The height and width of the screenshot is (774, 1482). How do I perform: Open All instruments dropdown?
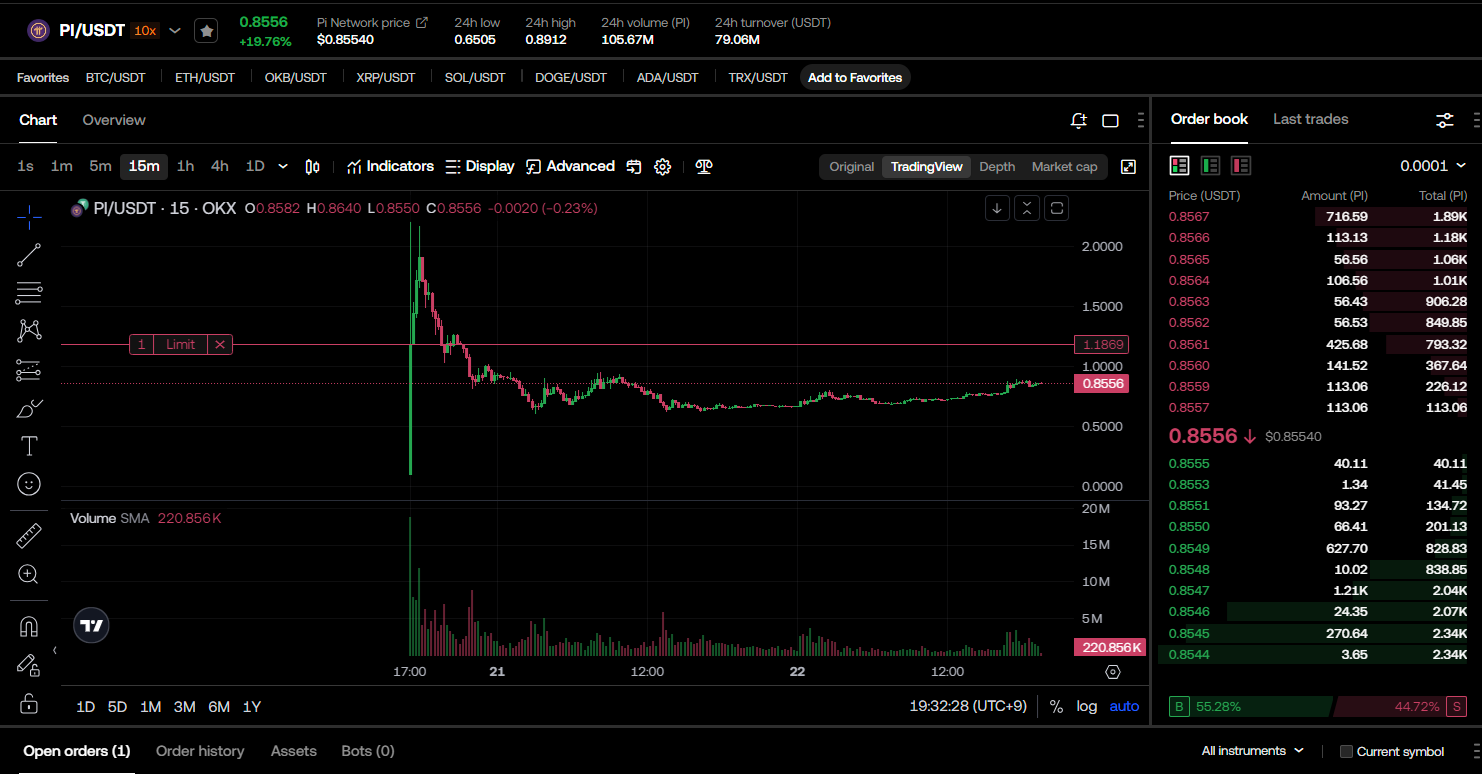1253,751
